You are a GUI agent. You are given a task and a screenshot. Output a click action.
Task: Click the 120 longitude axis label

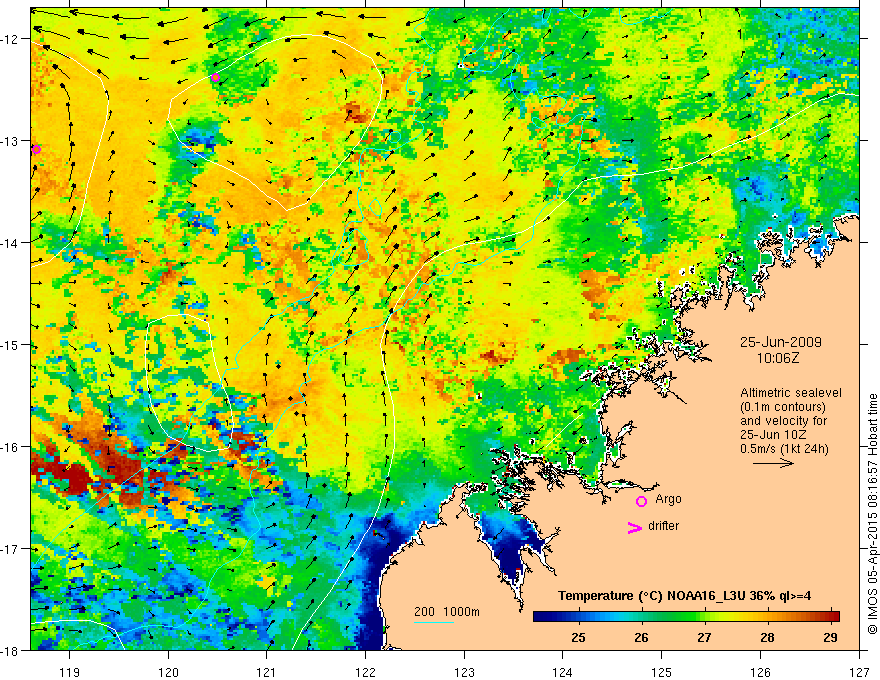coord(168,672)
